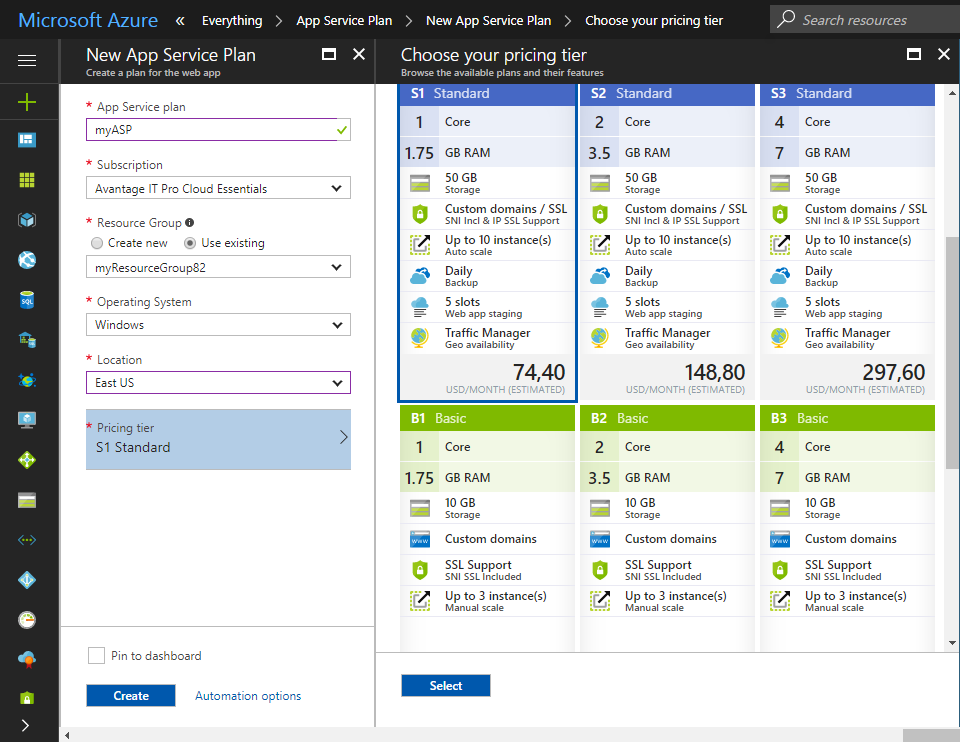Check Pin to dashboard checkbox

point(96,656)
